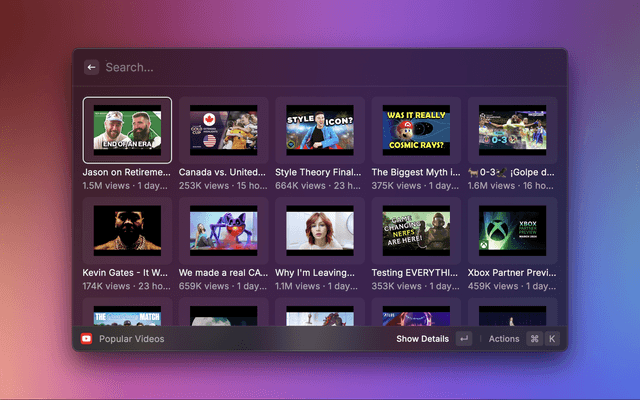This screenshot has height=400, width=640.
Task: Open the Why I'm Leaving video
Action: coord(319,230)
